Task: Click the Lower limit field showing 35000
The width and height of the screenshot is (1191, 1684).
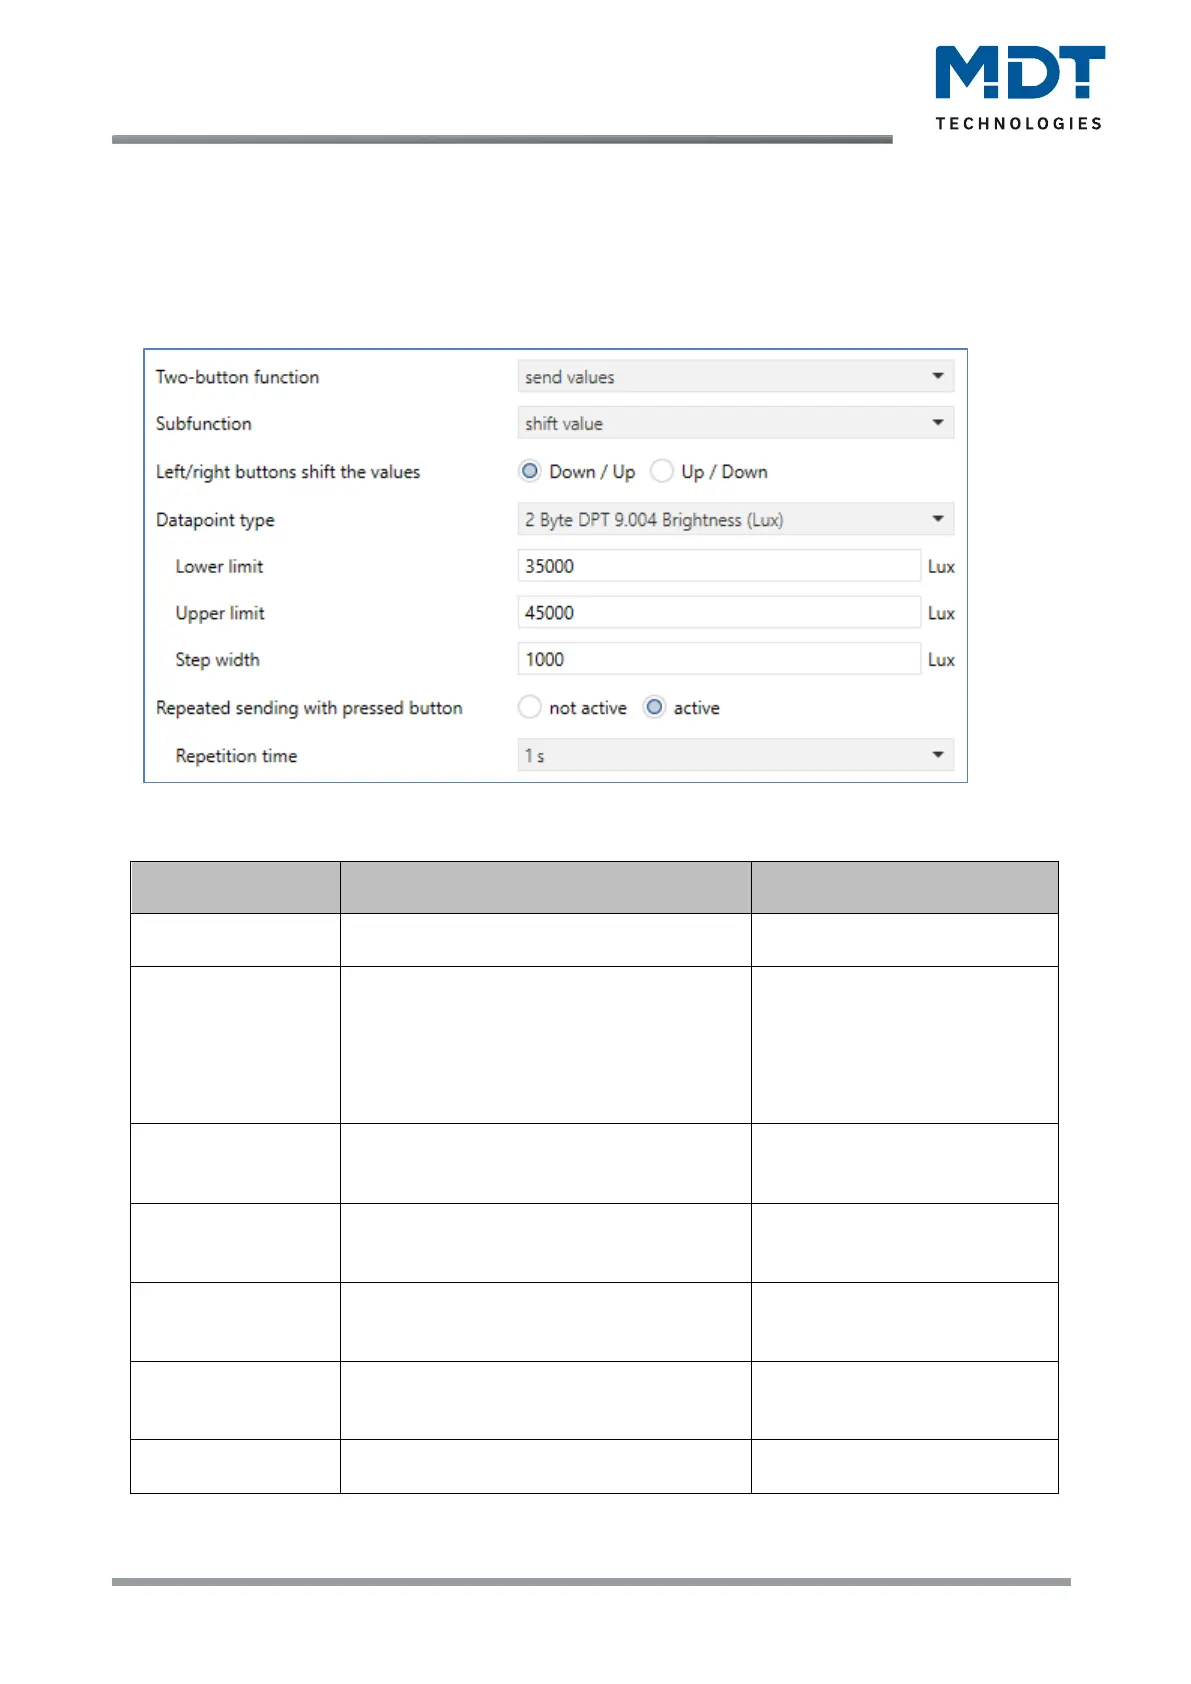Action: 718,566
